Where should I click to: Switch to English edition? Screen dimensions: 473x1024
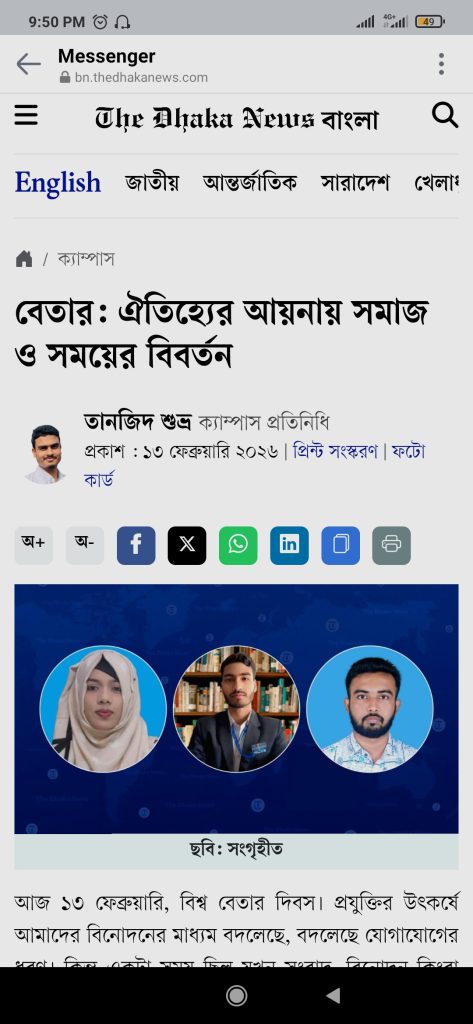pos(57,183)
